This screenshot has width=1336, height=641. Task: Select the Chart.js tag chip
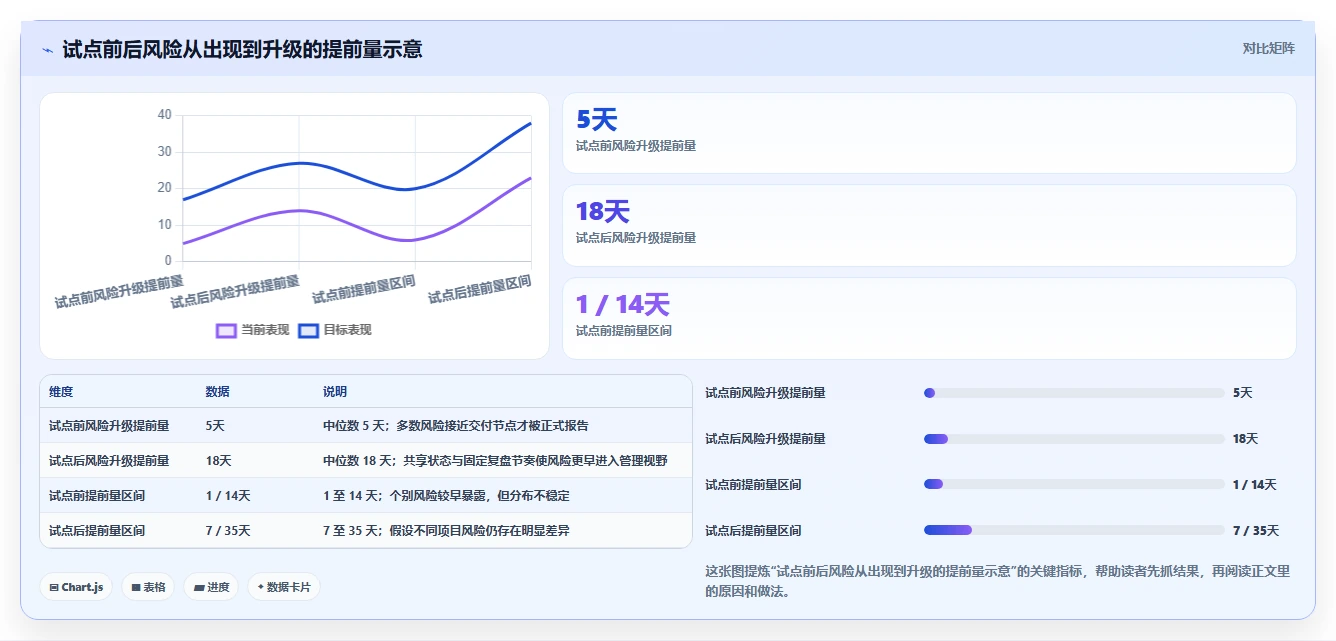pos(76,587)
